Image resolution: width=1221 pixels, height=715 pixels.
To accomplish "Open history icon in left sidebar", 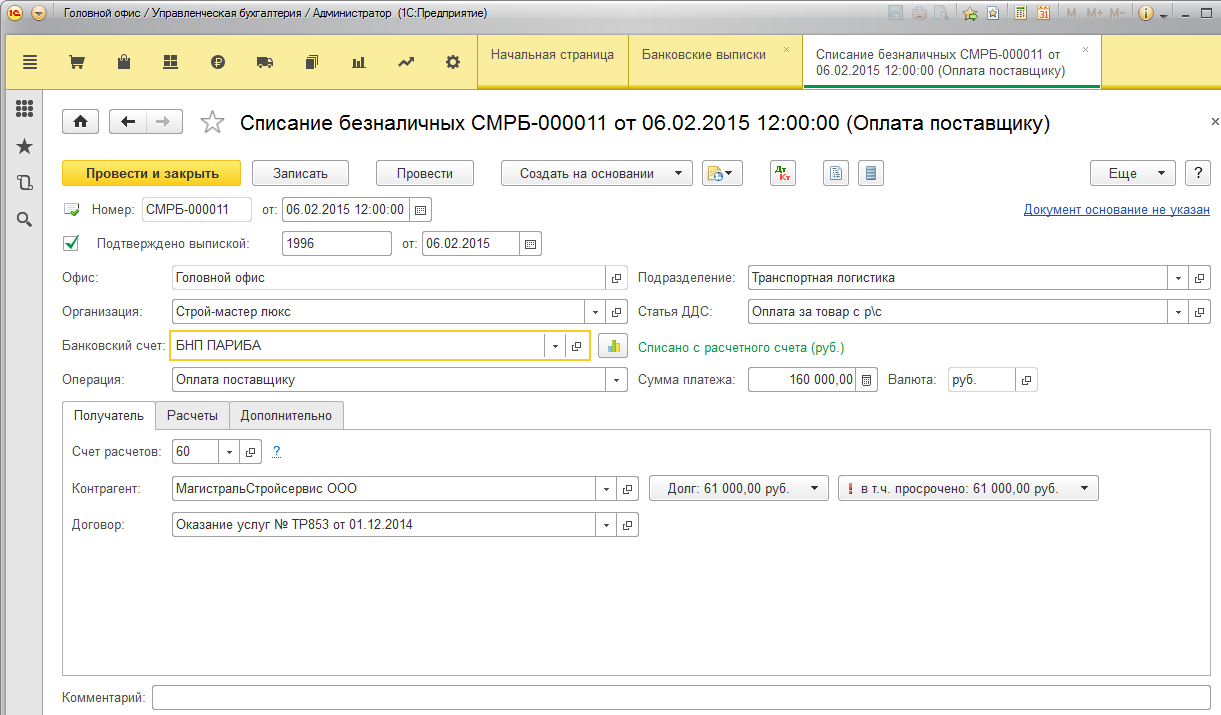I will pyautogui.click(x=24, y=183).
